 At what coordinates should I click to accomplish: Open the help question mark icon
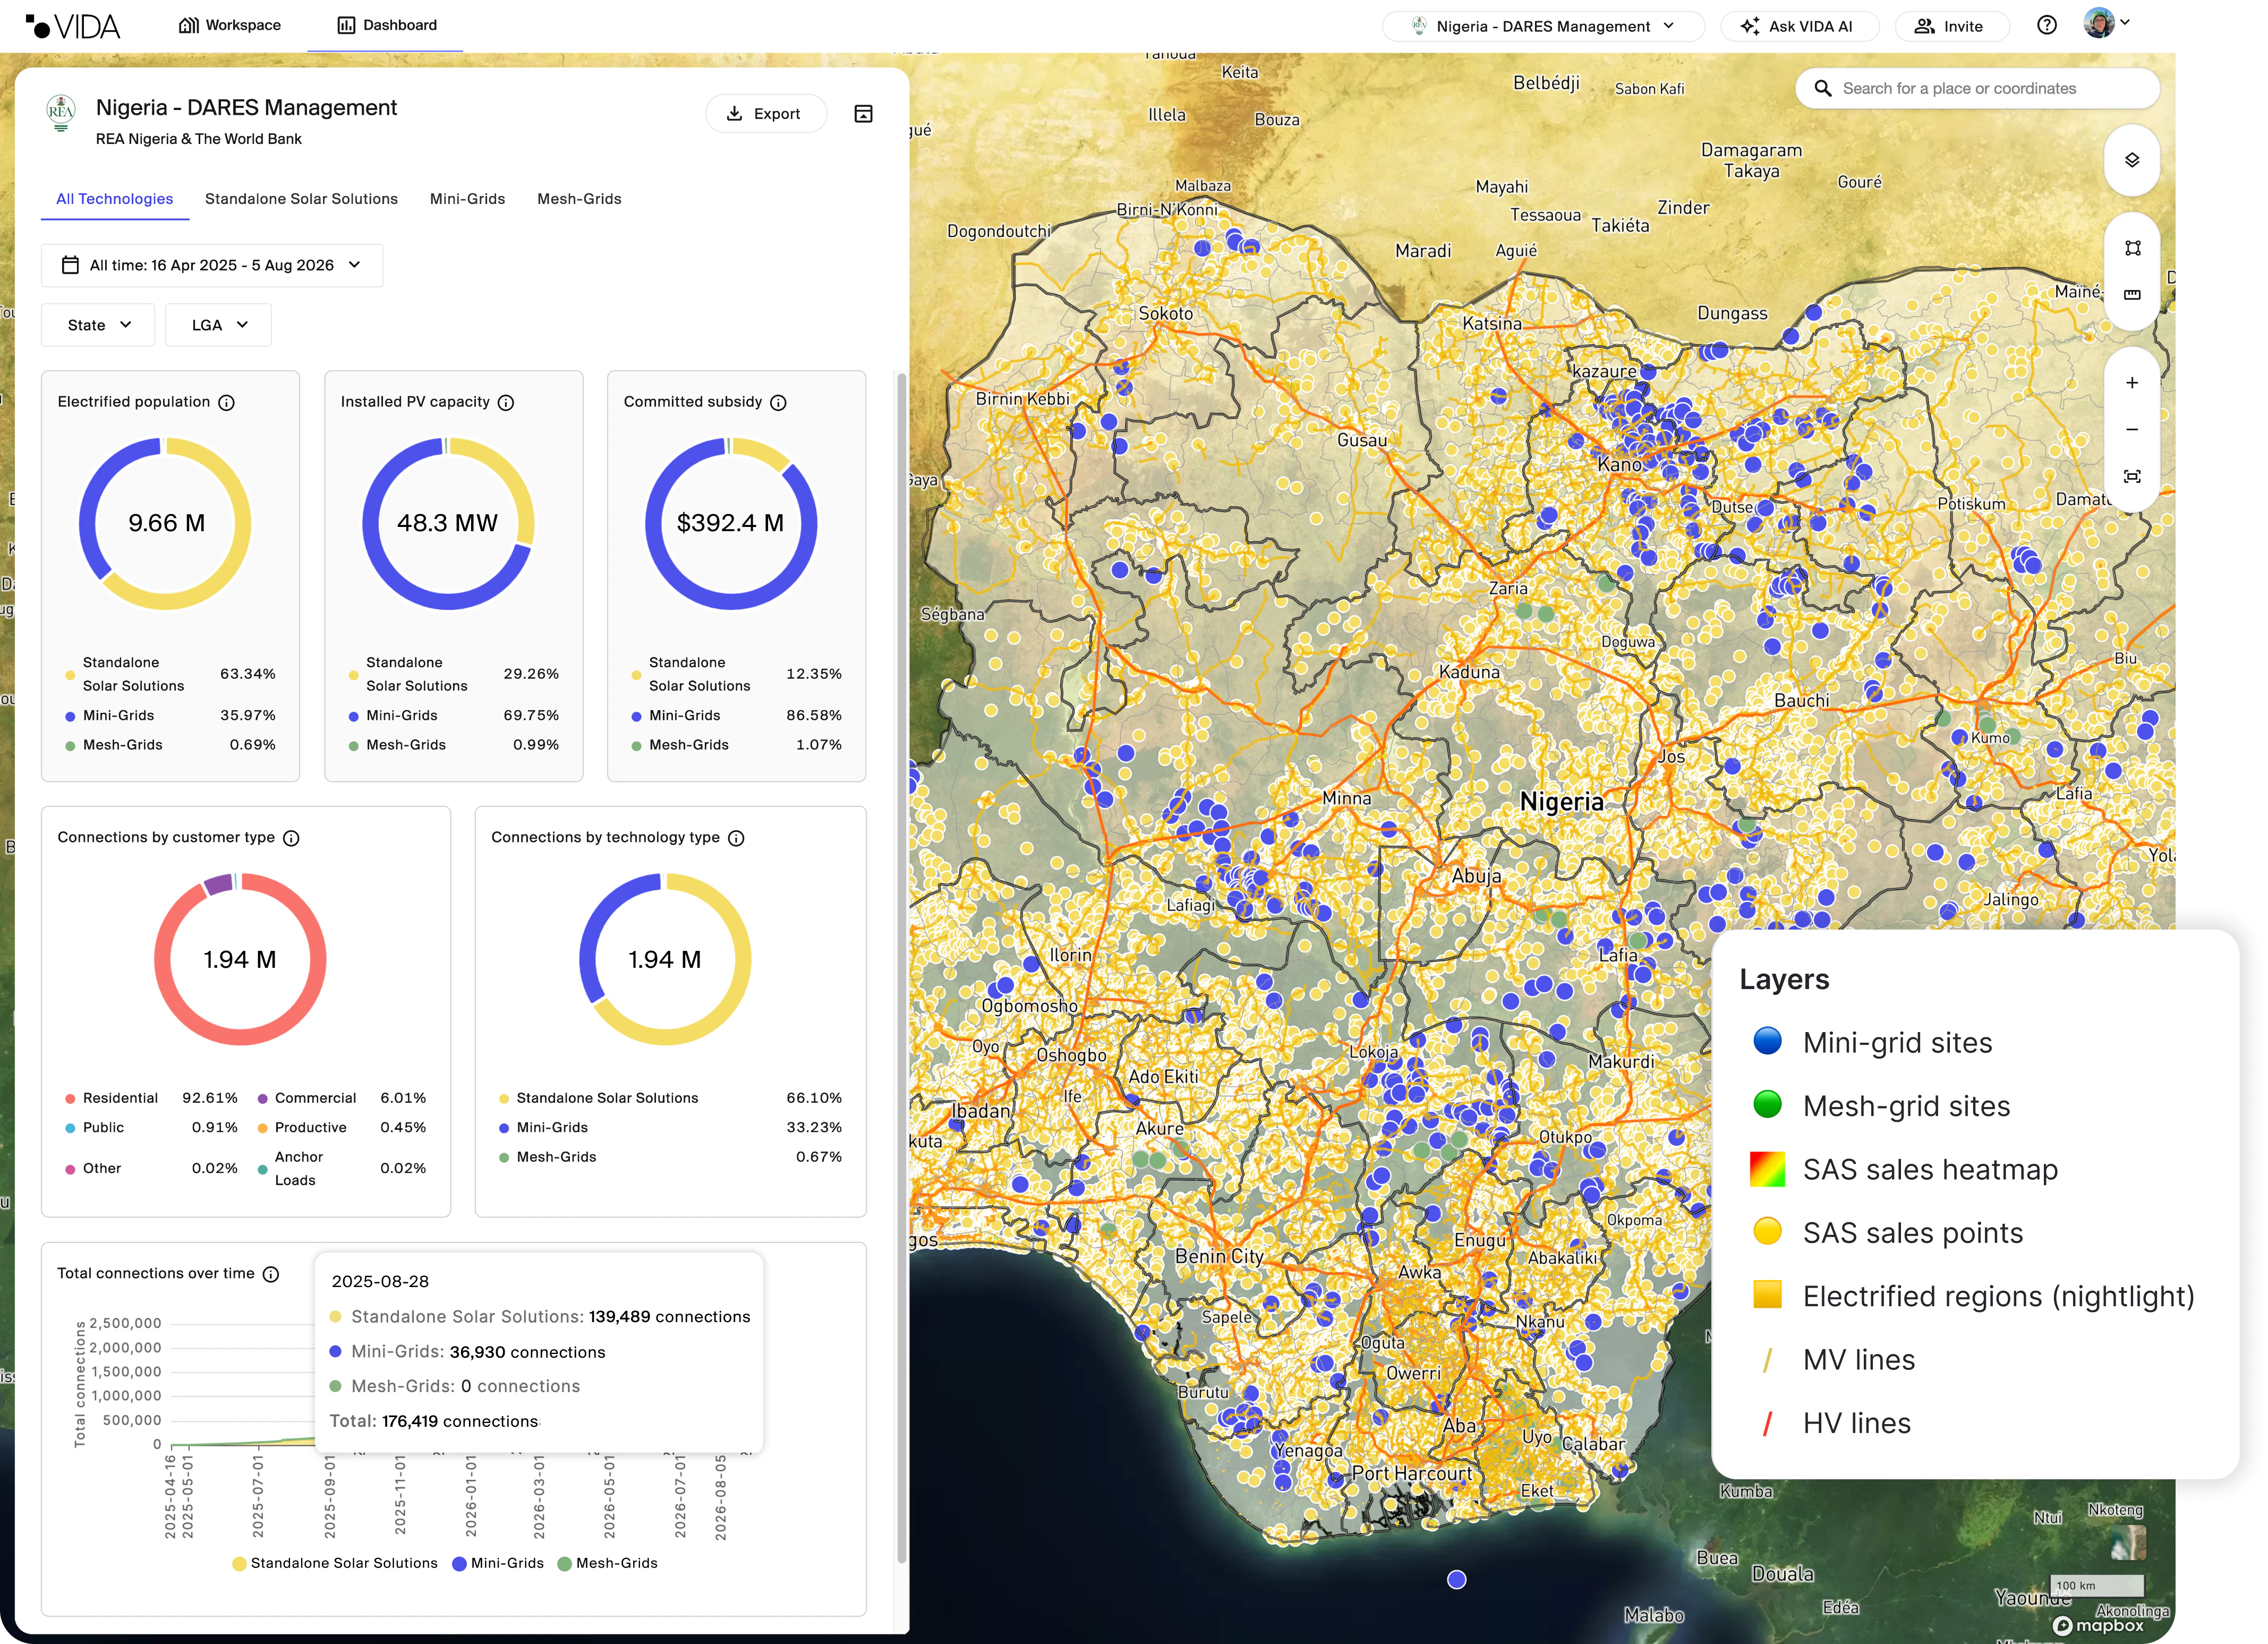coord(2046,26)
